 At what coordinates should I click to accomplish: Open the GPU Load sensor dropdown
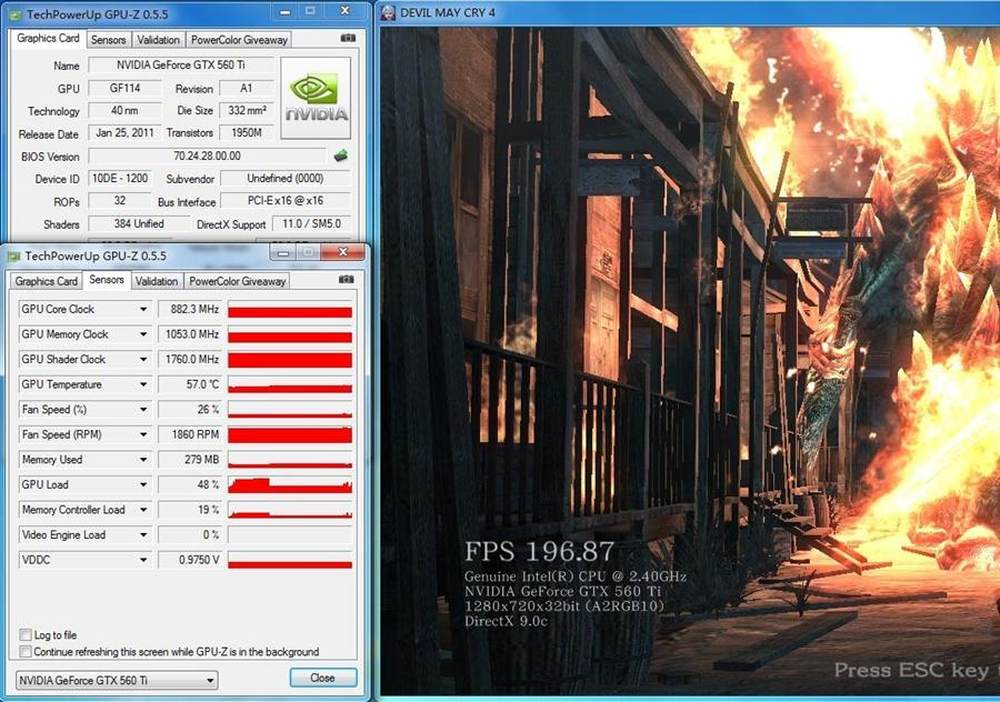coord(143,485)
